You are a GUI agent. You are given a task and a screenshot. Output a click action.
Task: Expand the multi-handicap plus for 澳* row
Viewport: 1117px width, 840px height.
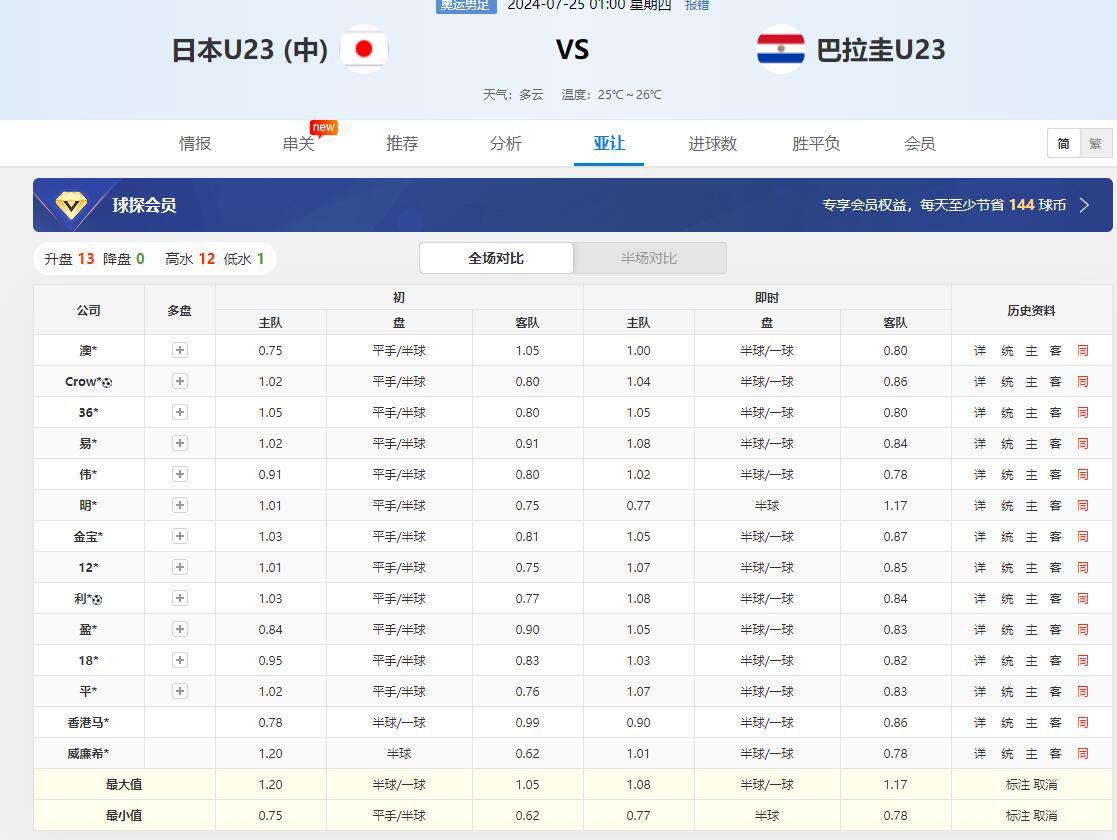180,350
